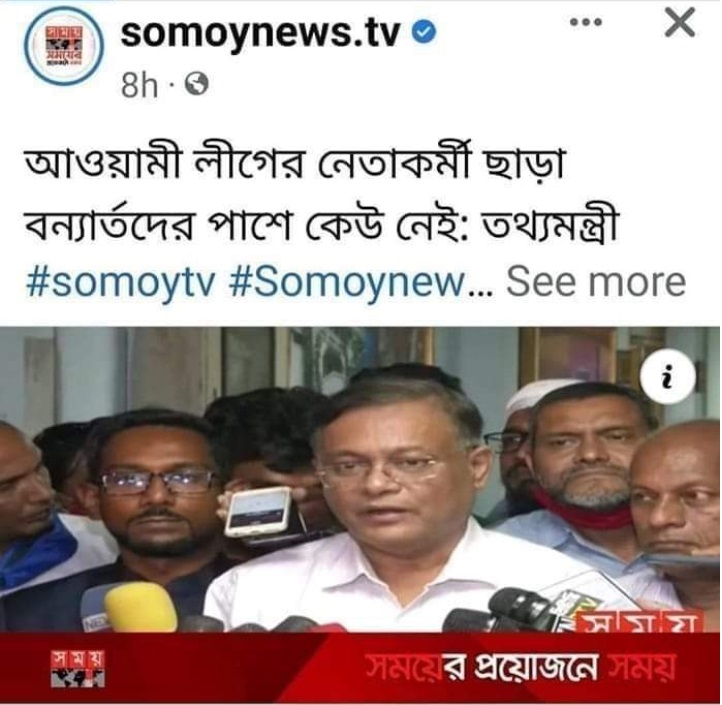Open the somoynews.tv page name
The width and height of the screenshot is (722, 705).
260,34
